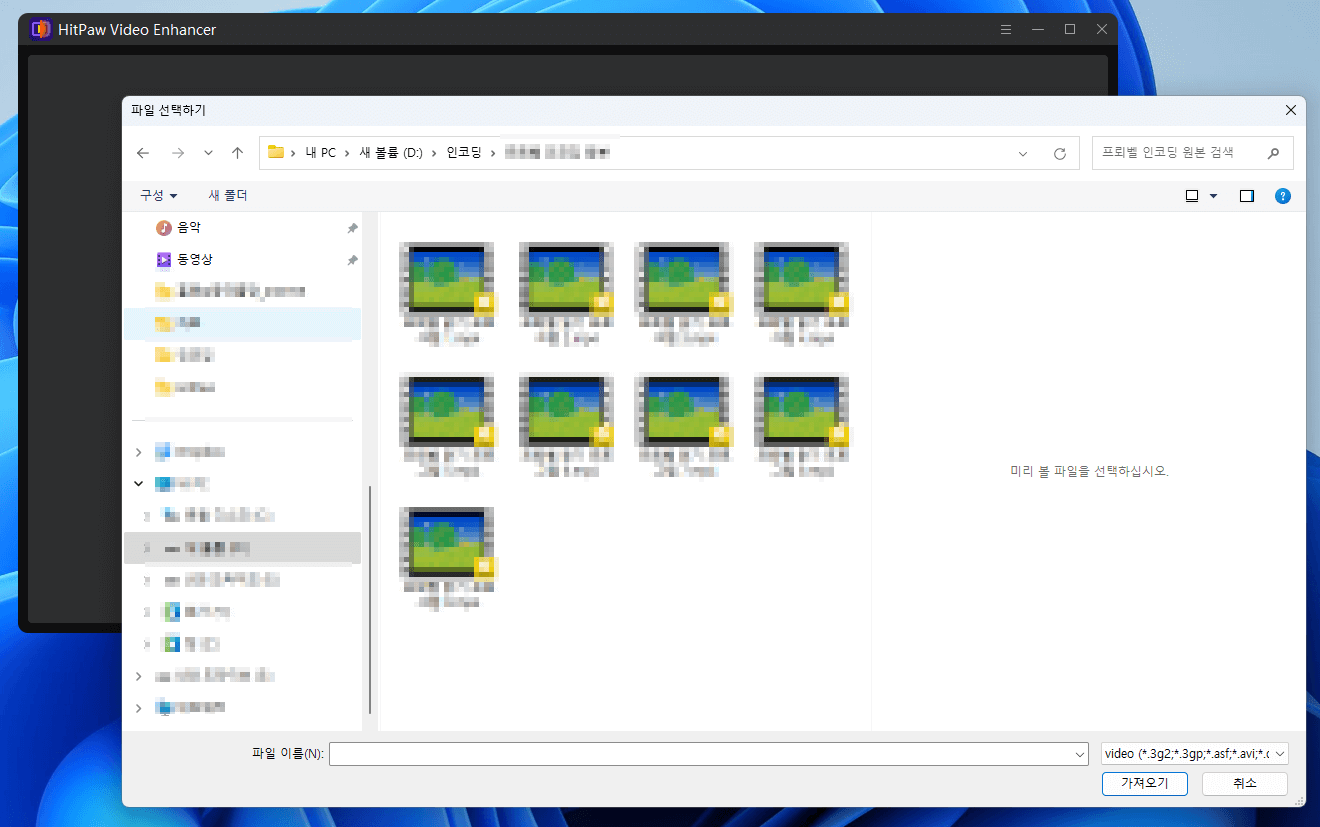Go up one folder level
Image resolution: width=1320 pixels, height=827 pixels.
[237, 153]
